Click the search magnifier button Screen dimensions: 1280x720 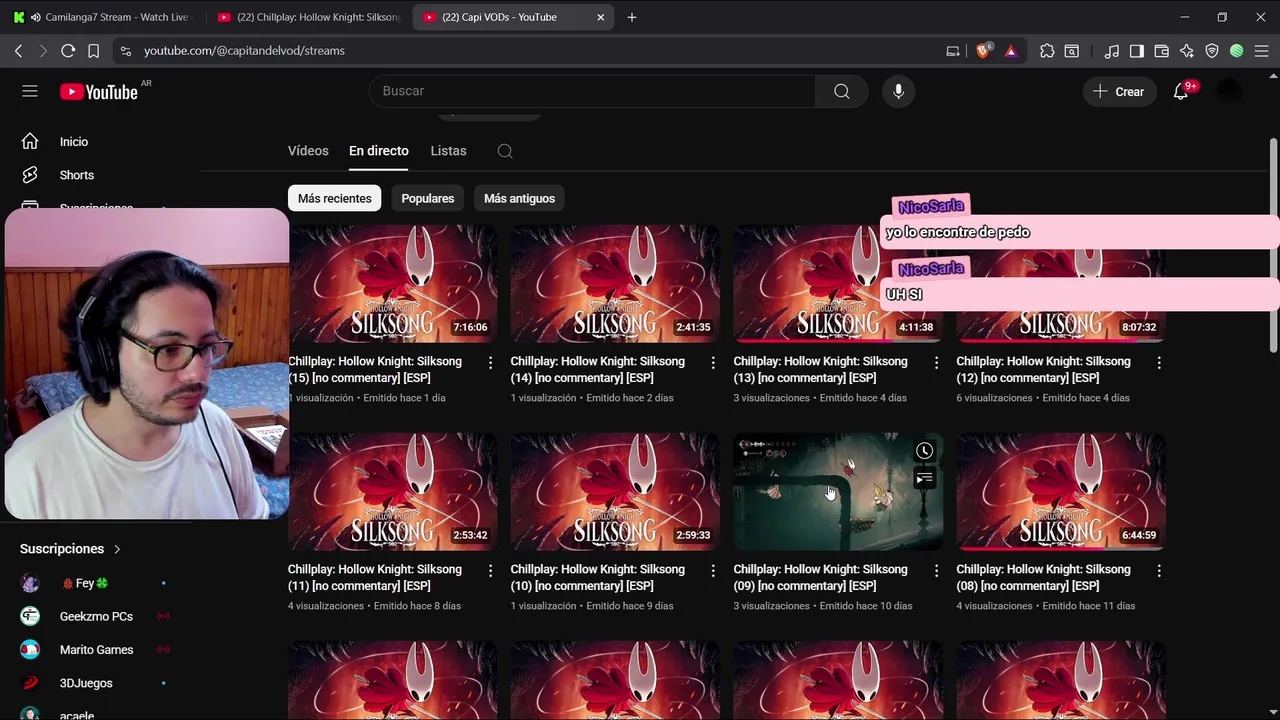tap(842, 91)
